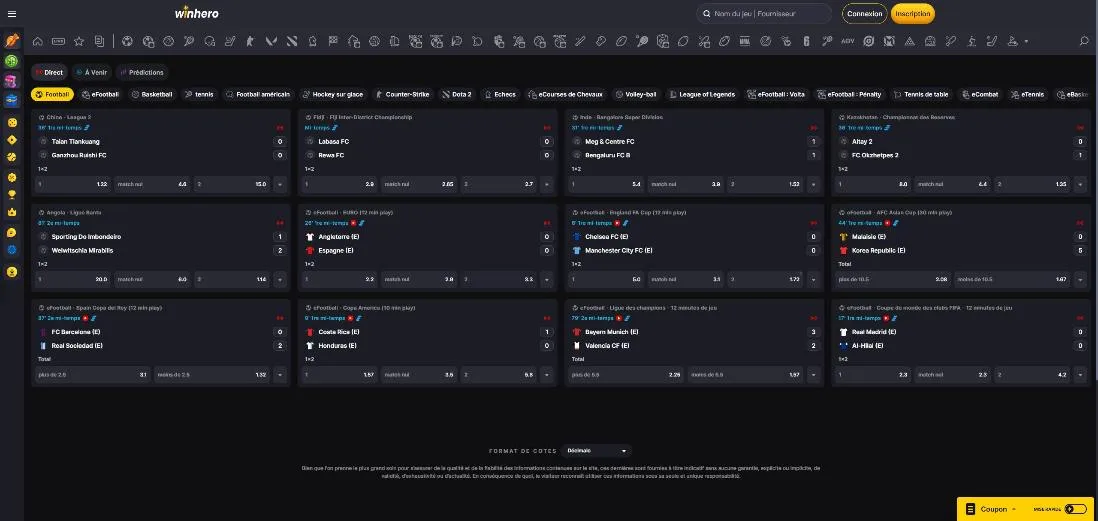
Task: Click the yellow dice icon in left sidebar
Action: tap(12, 123)
